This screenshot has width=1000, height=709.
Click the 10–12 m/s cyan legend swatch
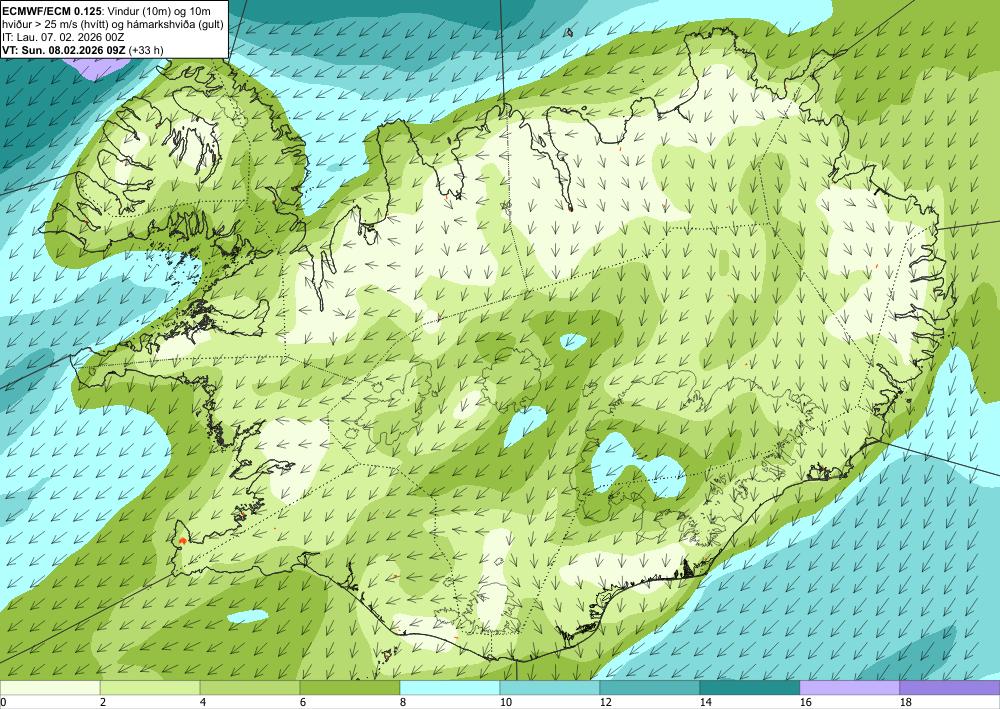coord(550,688)
